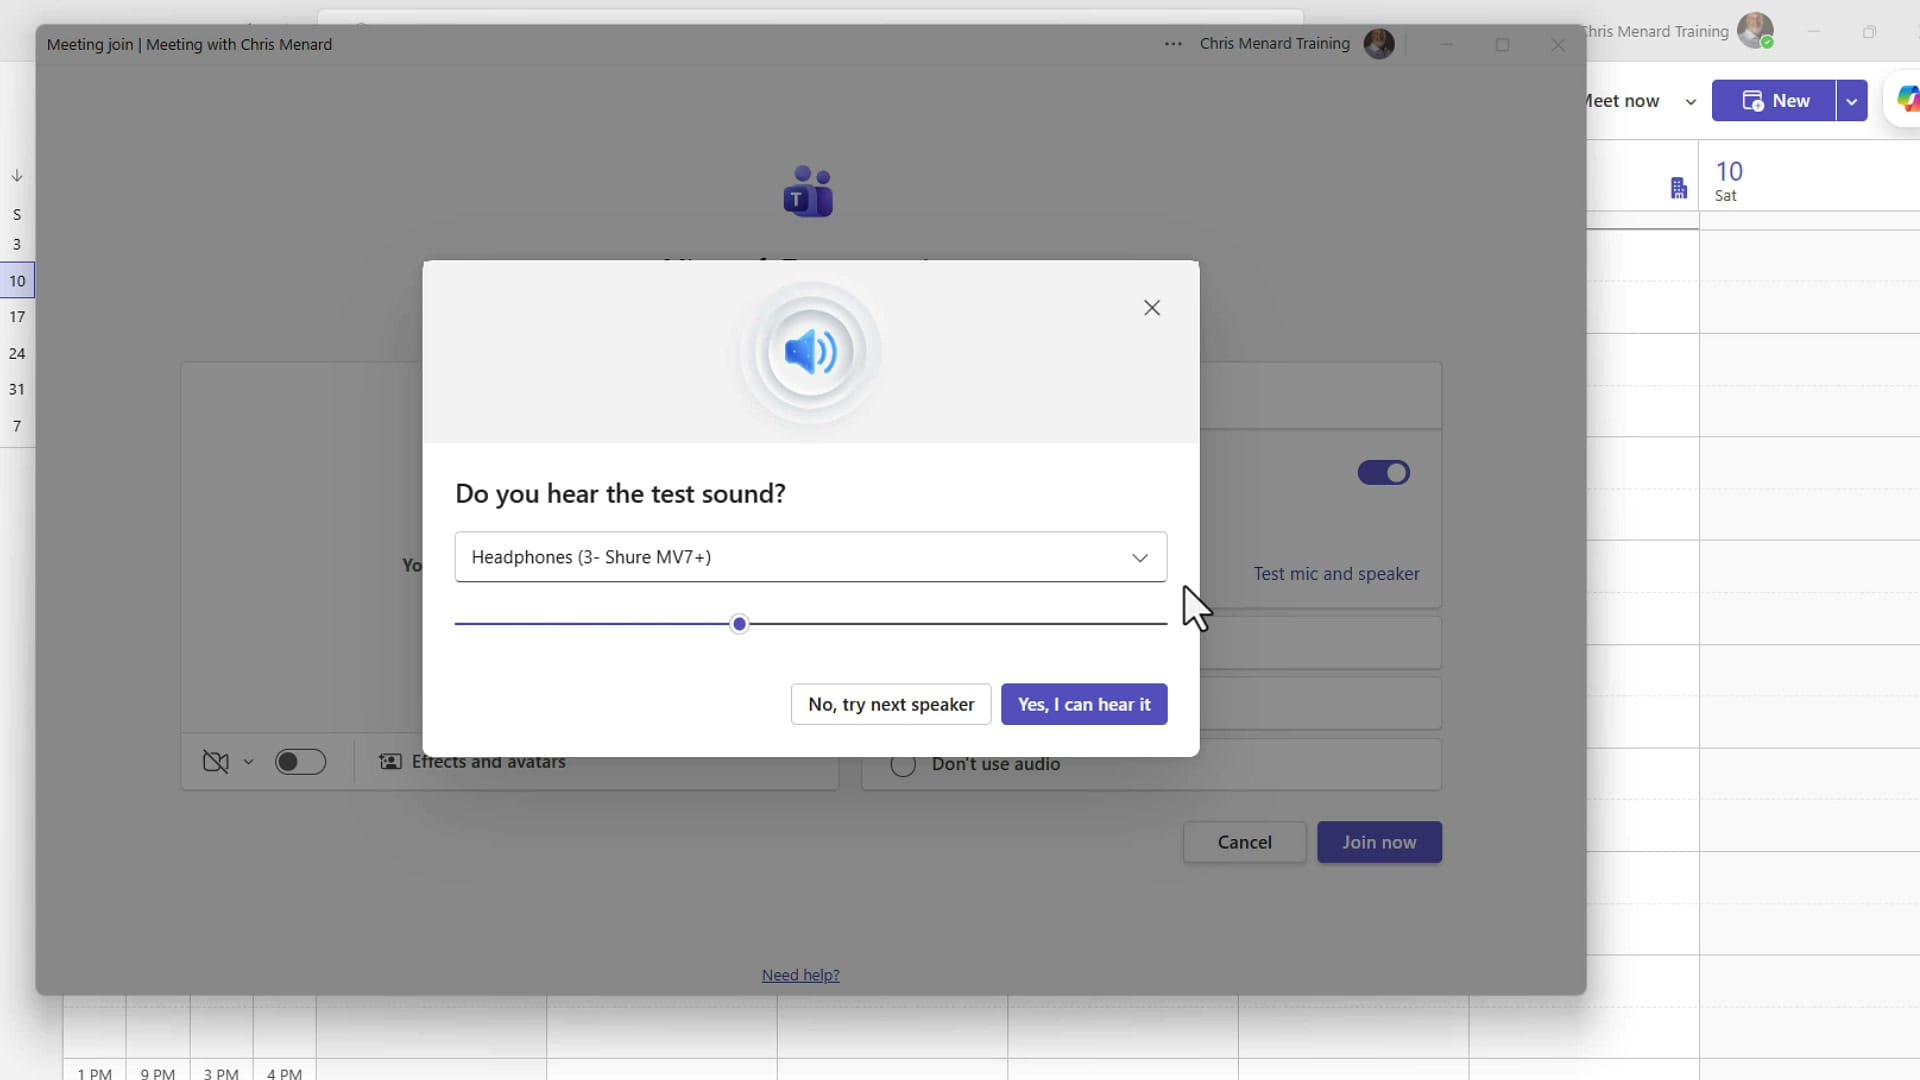Click the building icon next to Saturday
This screenshot has width=1920, height=1080.
click(x=1679, y=188)
